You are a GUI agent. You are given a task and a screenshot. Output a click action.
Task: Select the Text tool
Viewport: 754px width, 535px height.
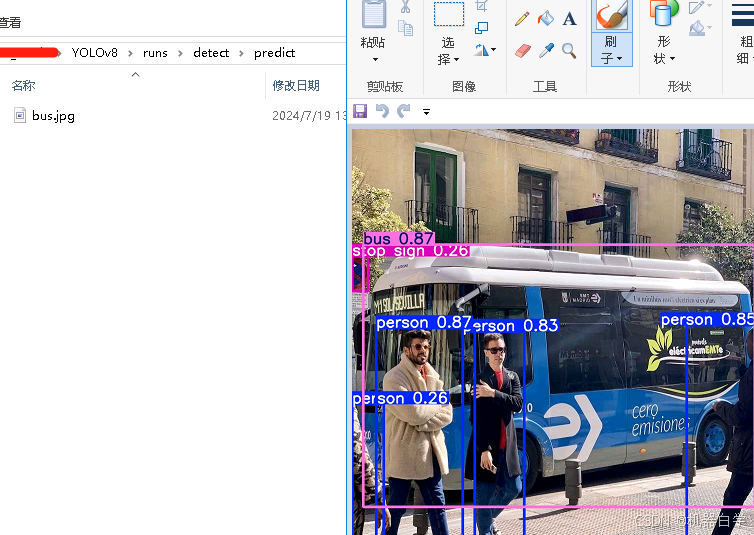(569, 19)
